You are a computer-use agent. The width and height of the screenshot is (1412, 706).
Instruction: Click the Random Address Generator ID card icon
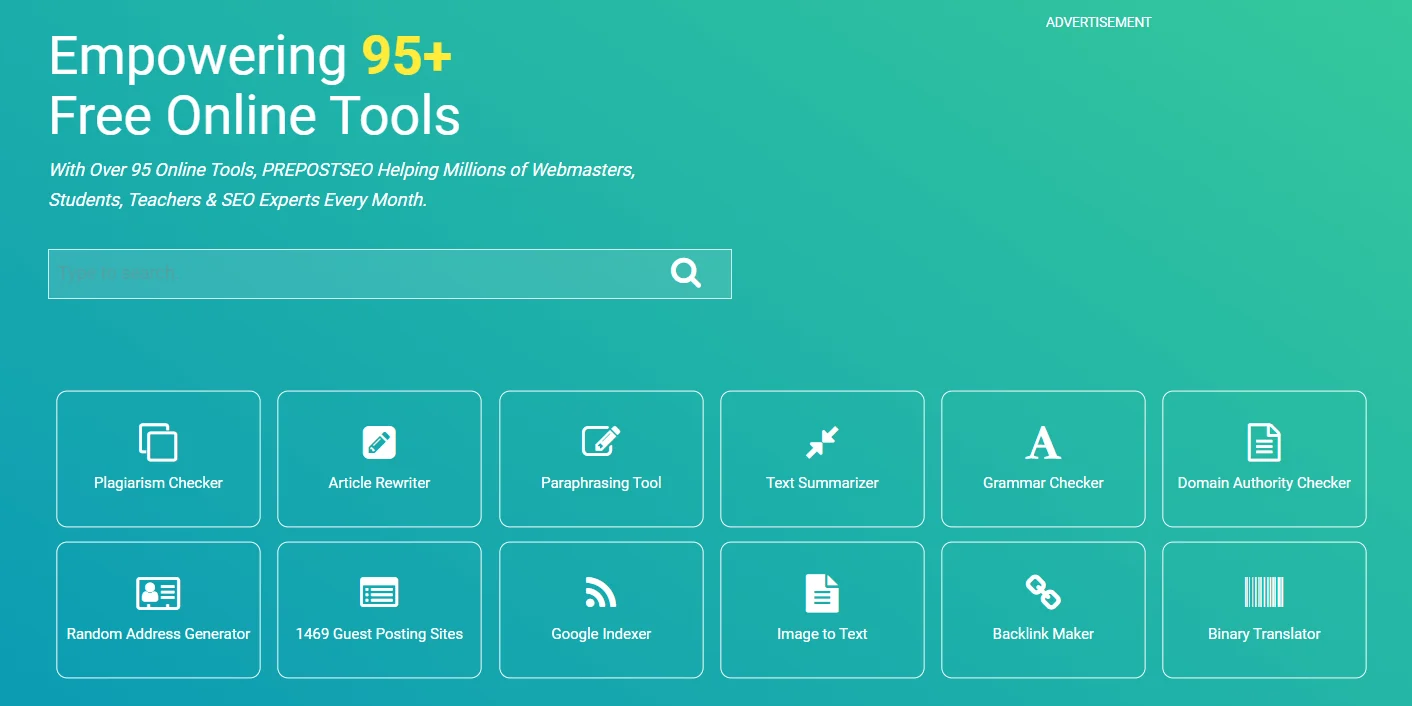point(158,593)
